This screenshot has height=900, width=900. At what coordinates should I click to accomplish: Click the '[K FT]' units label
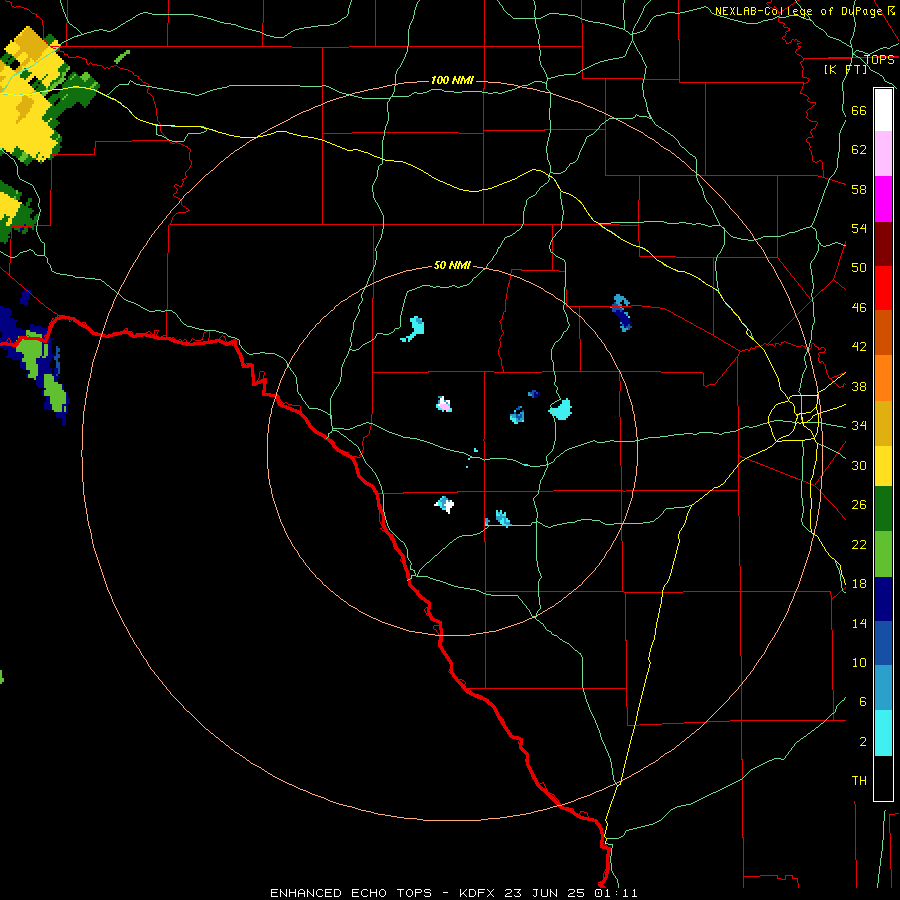845,70
